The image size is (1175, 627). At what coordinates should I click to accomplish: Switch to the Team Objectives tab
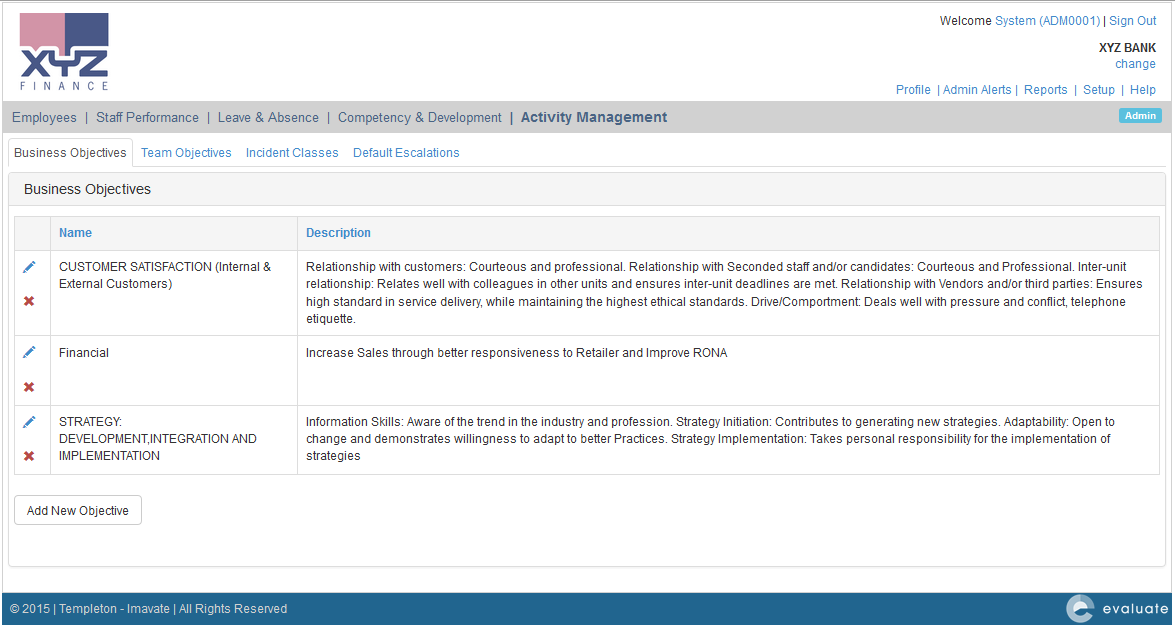point(186,153)
